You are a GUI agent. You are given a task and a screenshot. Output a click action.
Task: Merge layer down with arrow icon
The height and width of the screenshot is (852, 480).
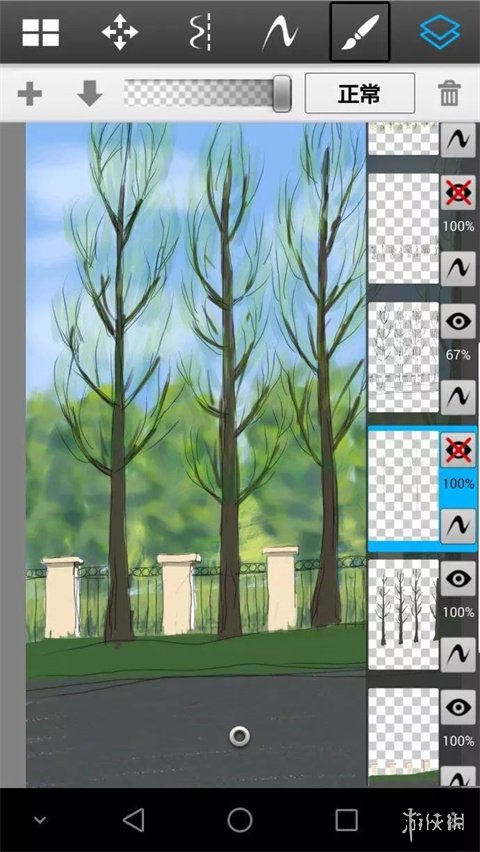[x=90, y=93]
